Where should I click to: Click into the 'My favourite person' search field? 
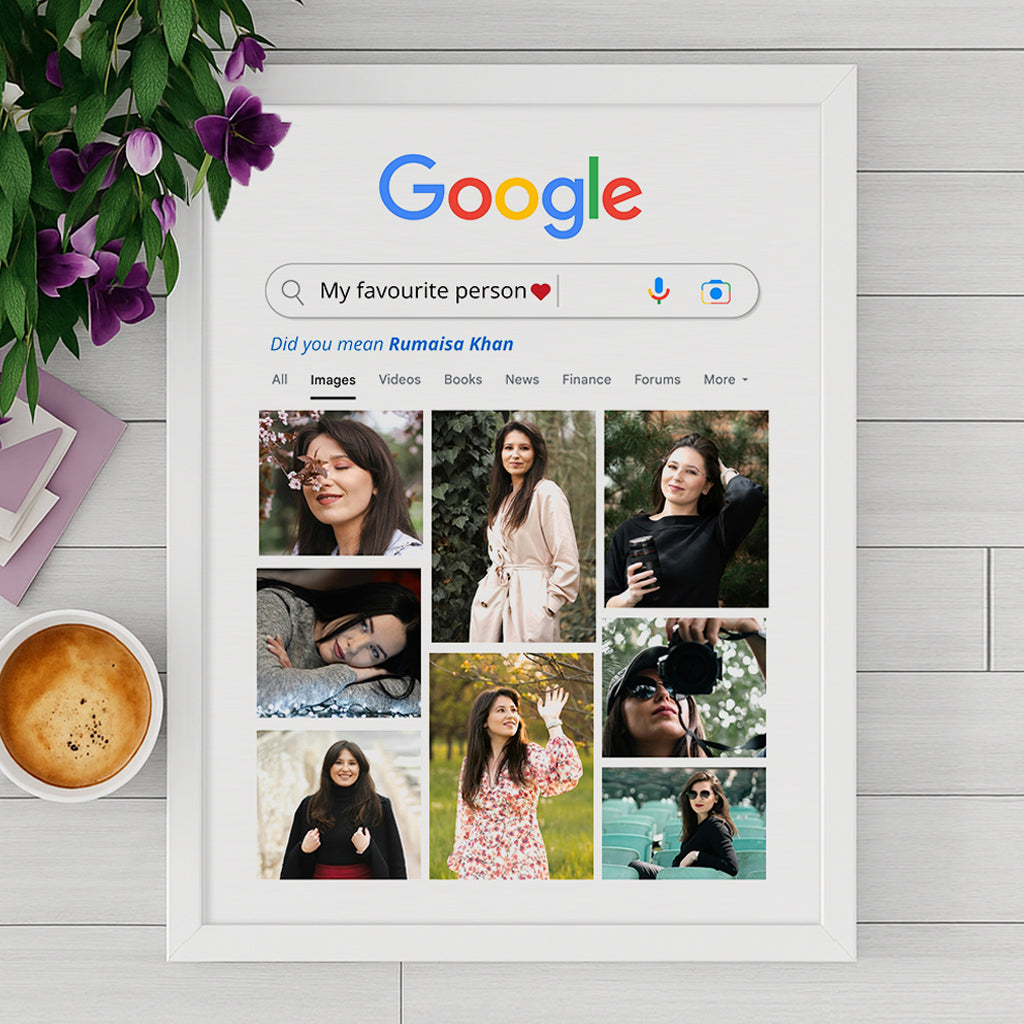coord(430,291)
